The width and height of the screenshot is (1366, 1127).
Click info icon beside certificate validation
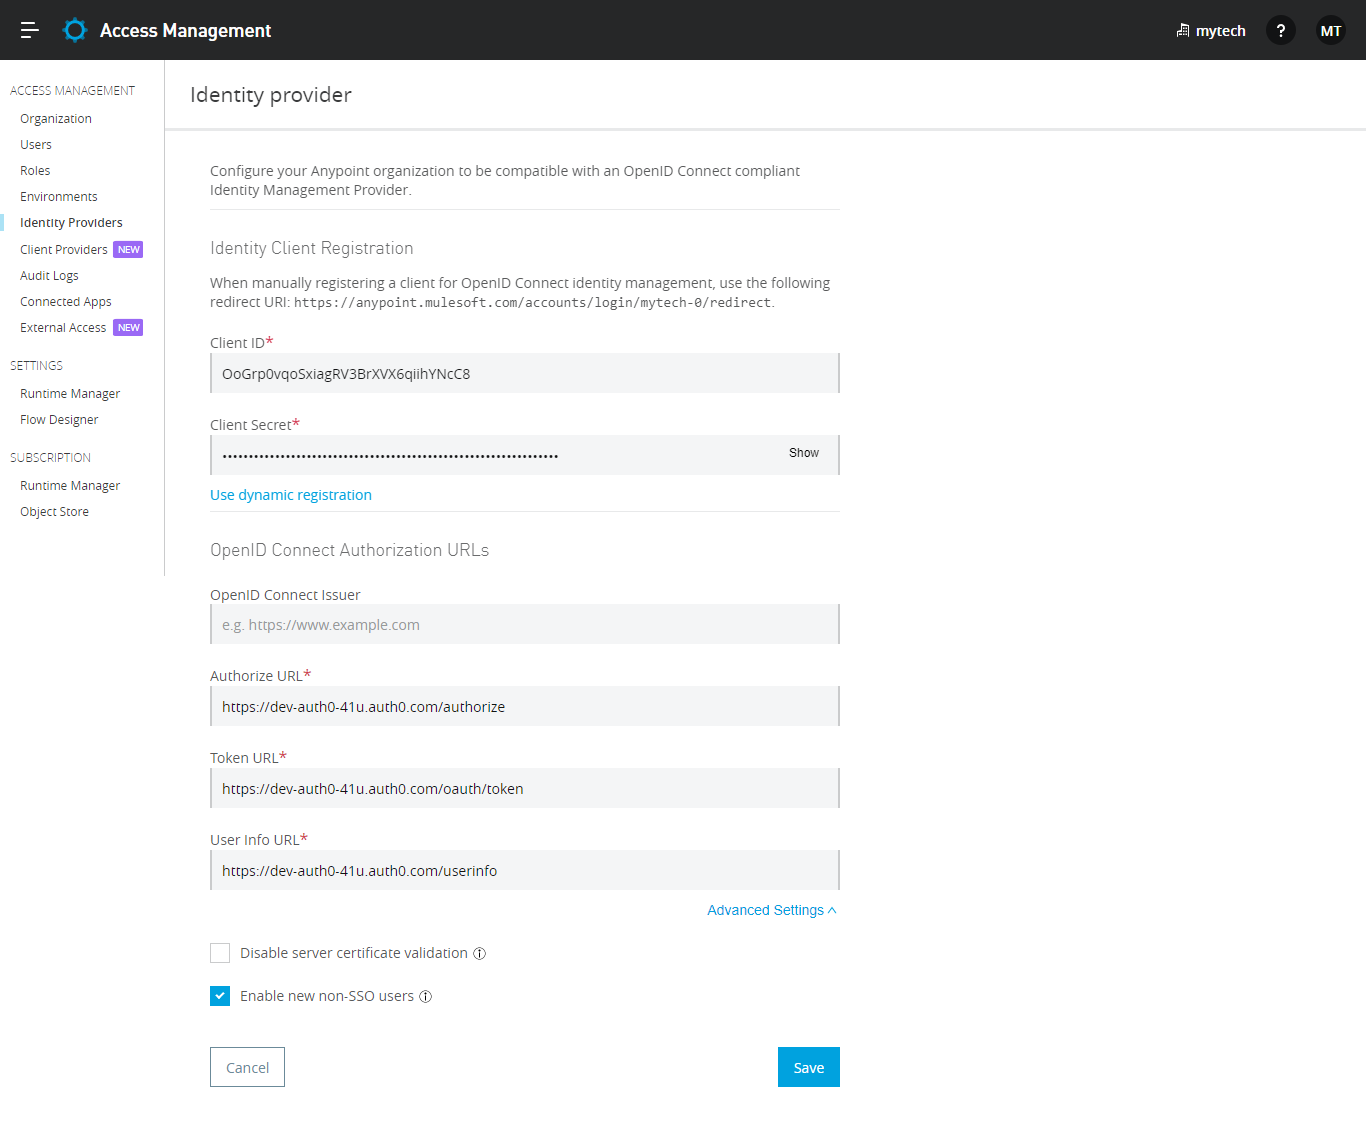click(x=480, y=954)
